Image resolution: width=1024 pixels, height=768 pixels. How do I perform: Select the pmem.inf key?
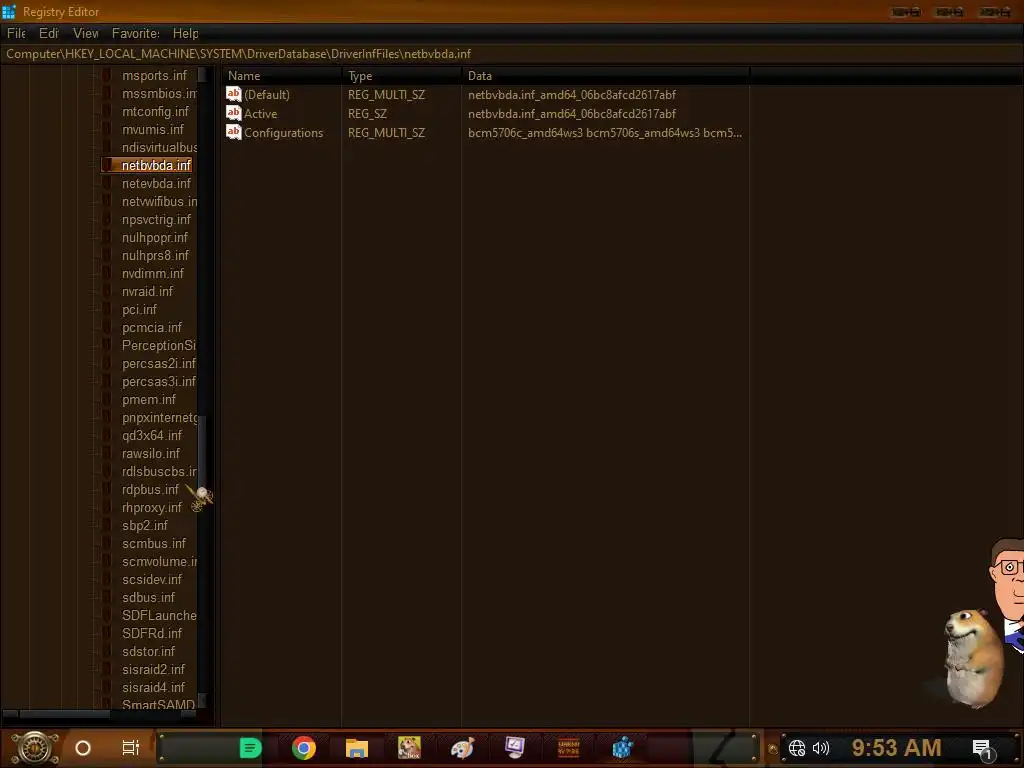tap(149, 400)
